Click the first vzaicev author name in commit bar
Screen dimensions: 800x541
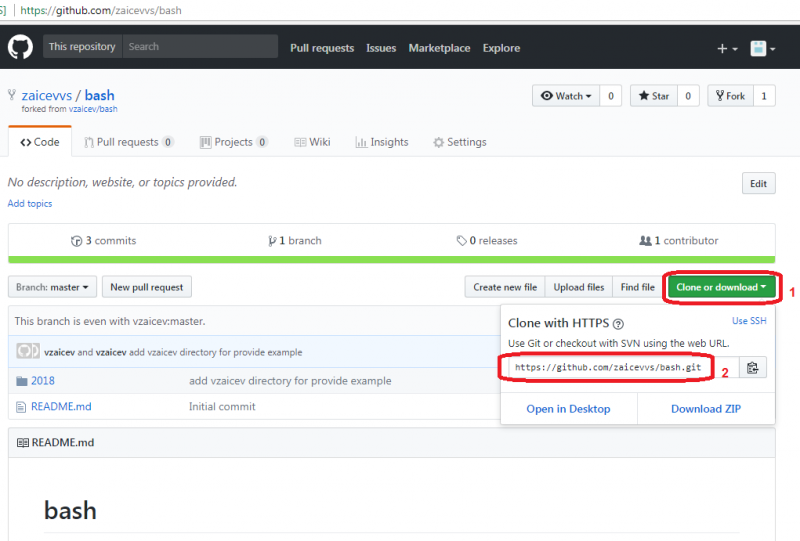[59, 352]
